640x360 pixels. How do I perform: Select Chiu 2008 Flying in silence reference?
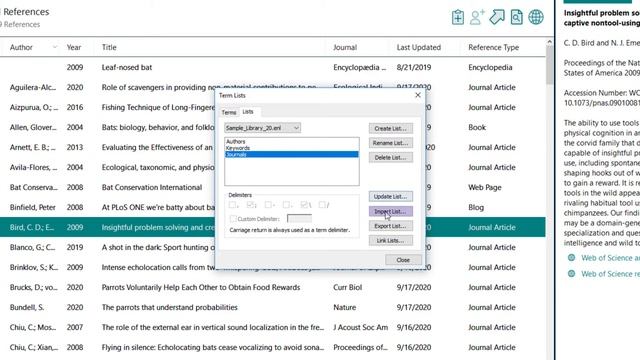point(273,347)
